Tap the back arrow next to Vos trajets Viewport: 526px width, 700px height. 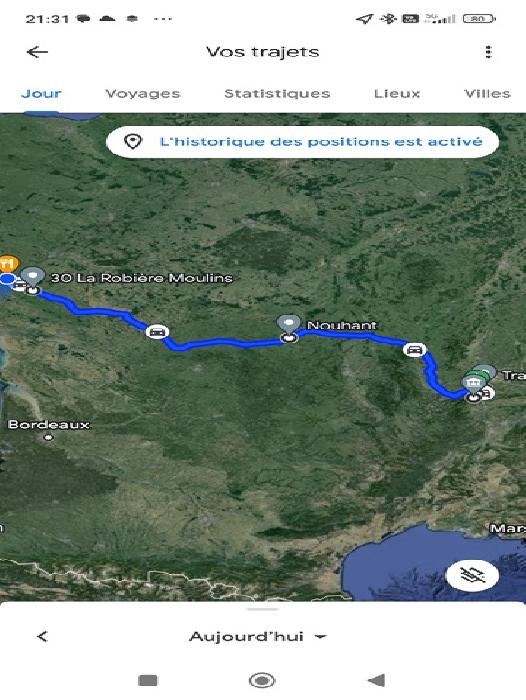point(37,52)
